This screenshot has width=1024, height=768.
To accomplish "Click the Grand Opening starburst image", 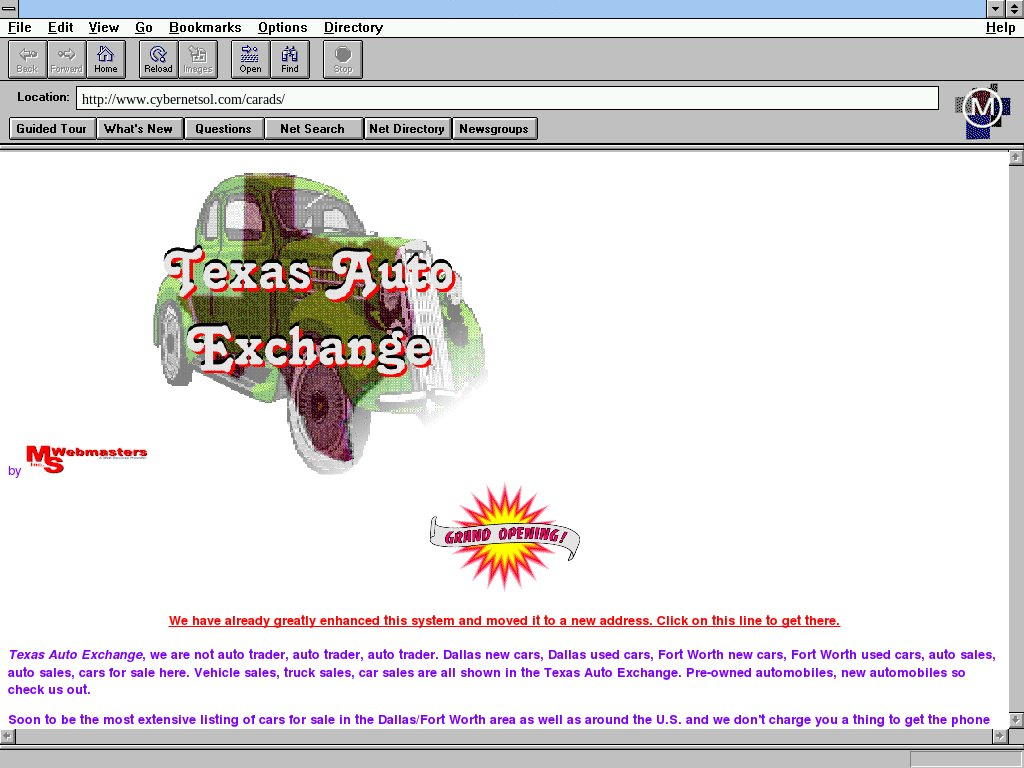I will pos(504,537).
